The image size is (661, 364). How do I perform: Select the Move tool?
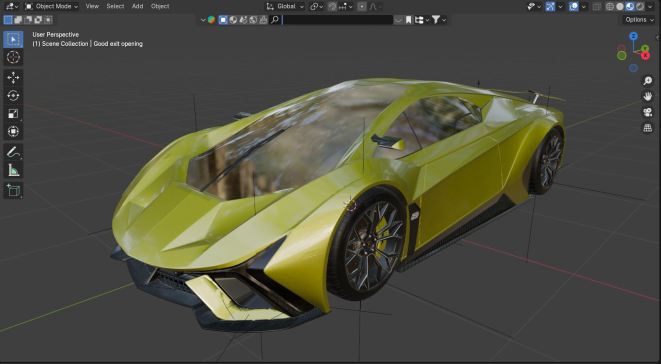point(13,78)
